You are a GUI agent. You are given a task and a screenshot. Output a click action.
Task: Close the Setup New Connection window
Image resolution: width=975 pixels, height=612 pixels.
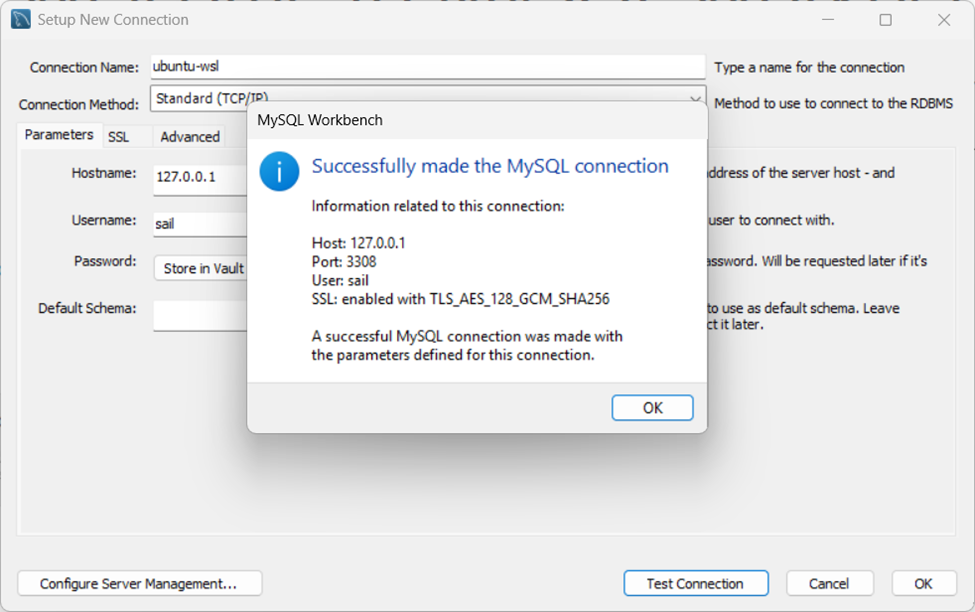pyautogui.click(x=943, y=19)
